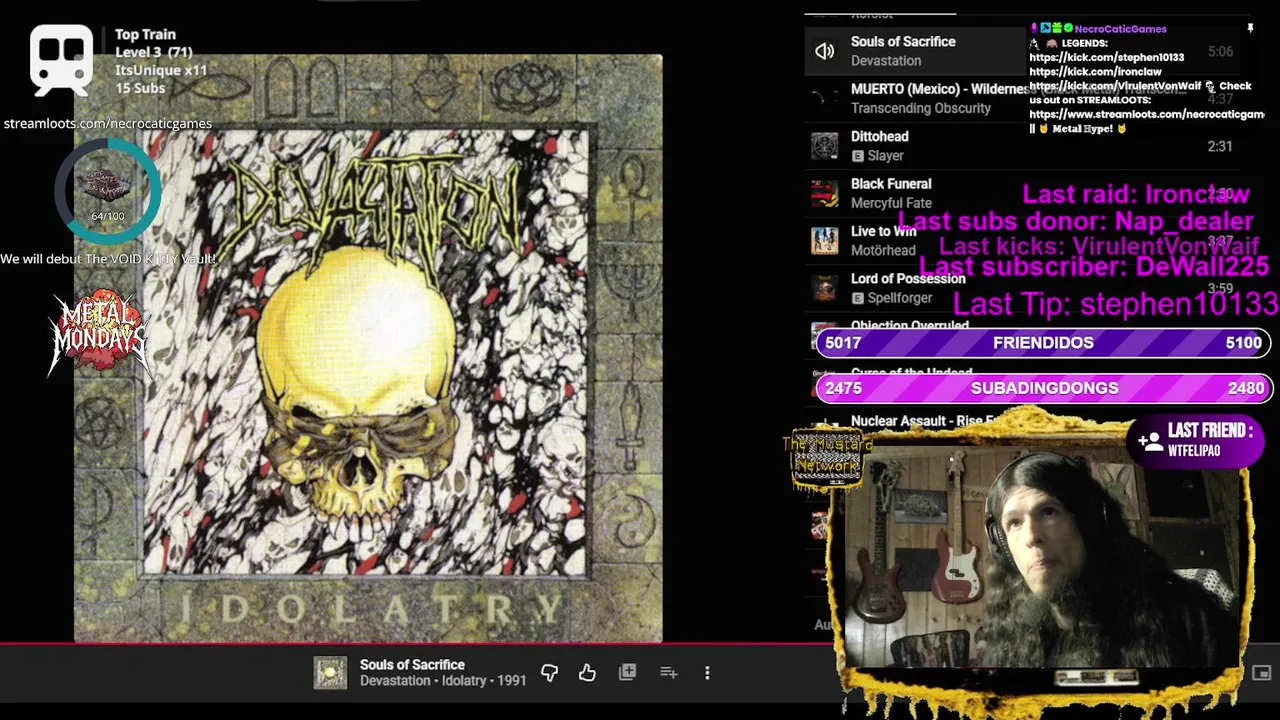
Task: Play MUERTO (Mexico) track from the queue
Action: click(938, 89)
